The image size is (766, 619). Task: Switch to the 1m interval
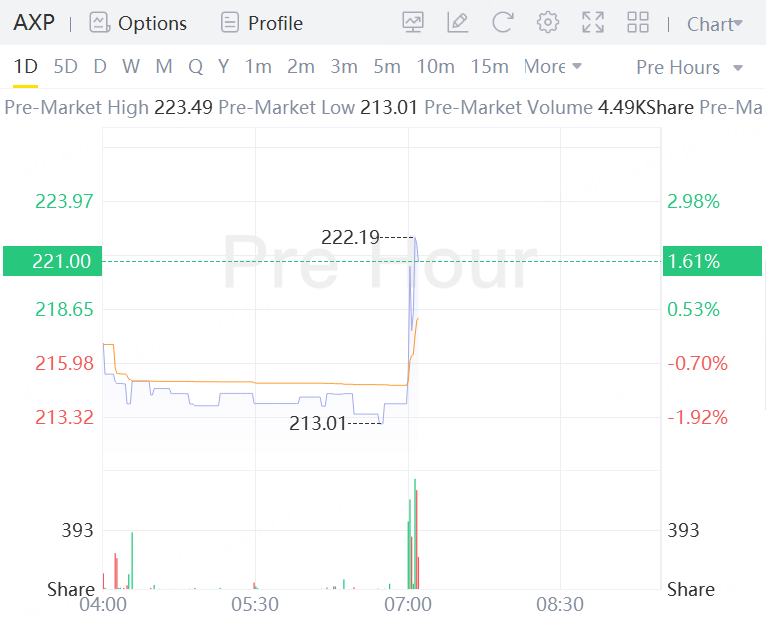(x=258, y=67)
